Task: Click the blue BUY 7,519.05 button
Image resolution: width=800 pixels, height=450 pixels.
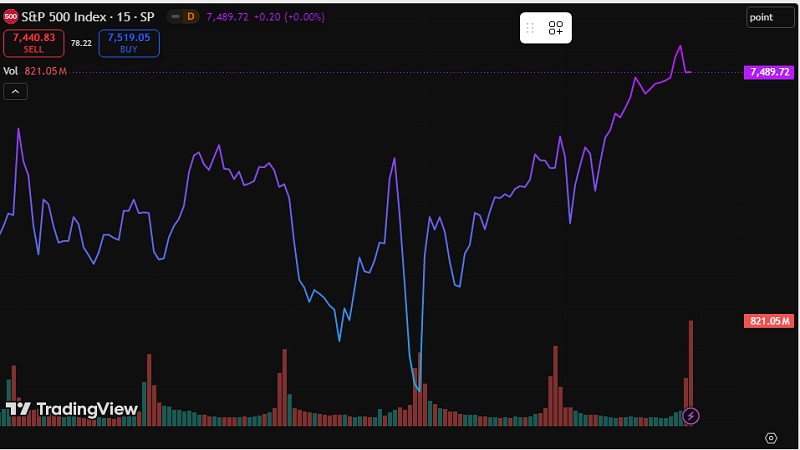Action: tap(129, 43)
